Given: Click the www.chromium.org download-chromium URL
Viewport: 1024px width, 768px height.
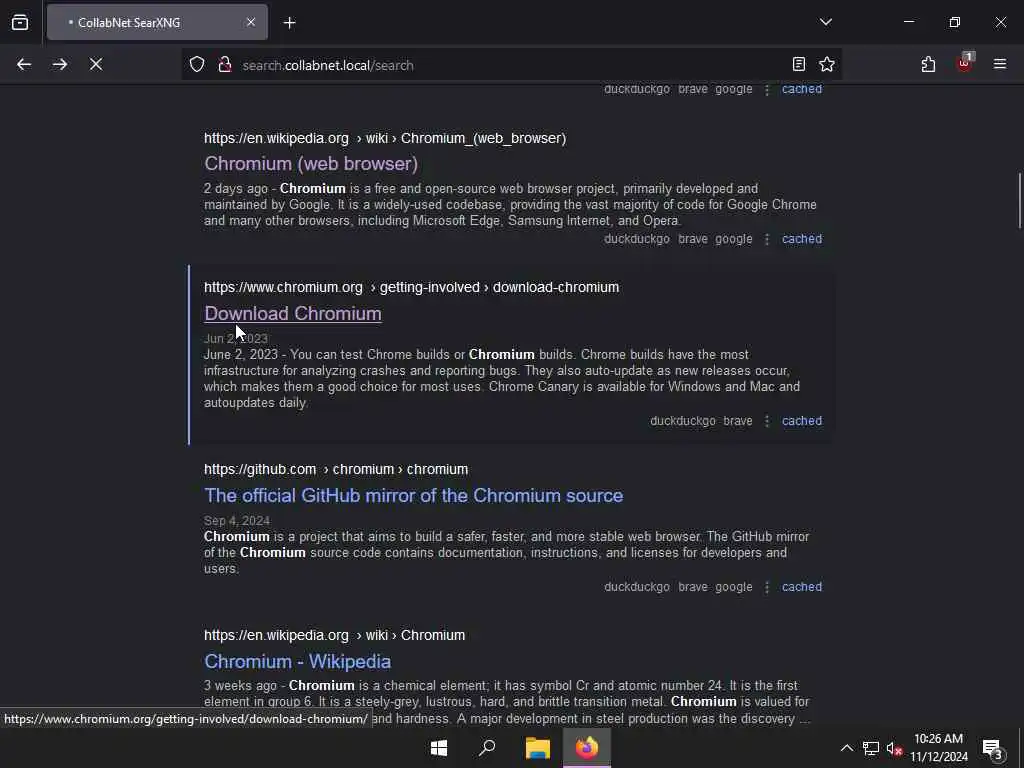Looking at the screenshot, I should [411, 287].
